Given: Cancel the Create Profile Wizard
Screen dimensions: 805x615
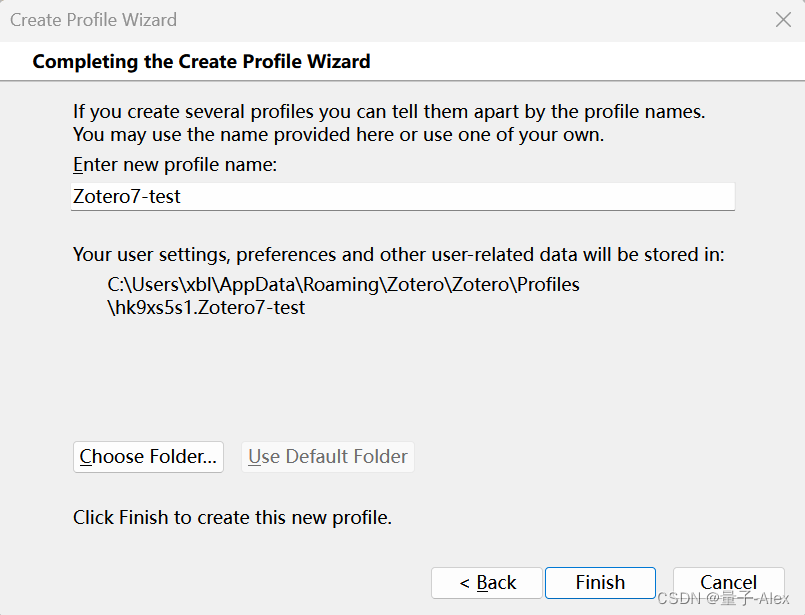Looking at the screenshot, I should pyautogui.click(x=729, y=583).
